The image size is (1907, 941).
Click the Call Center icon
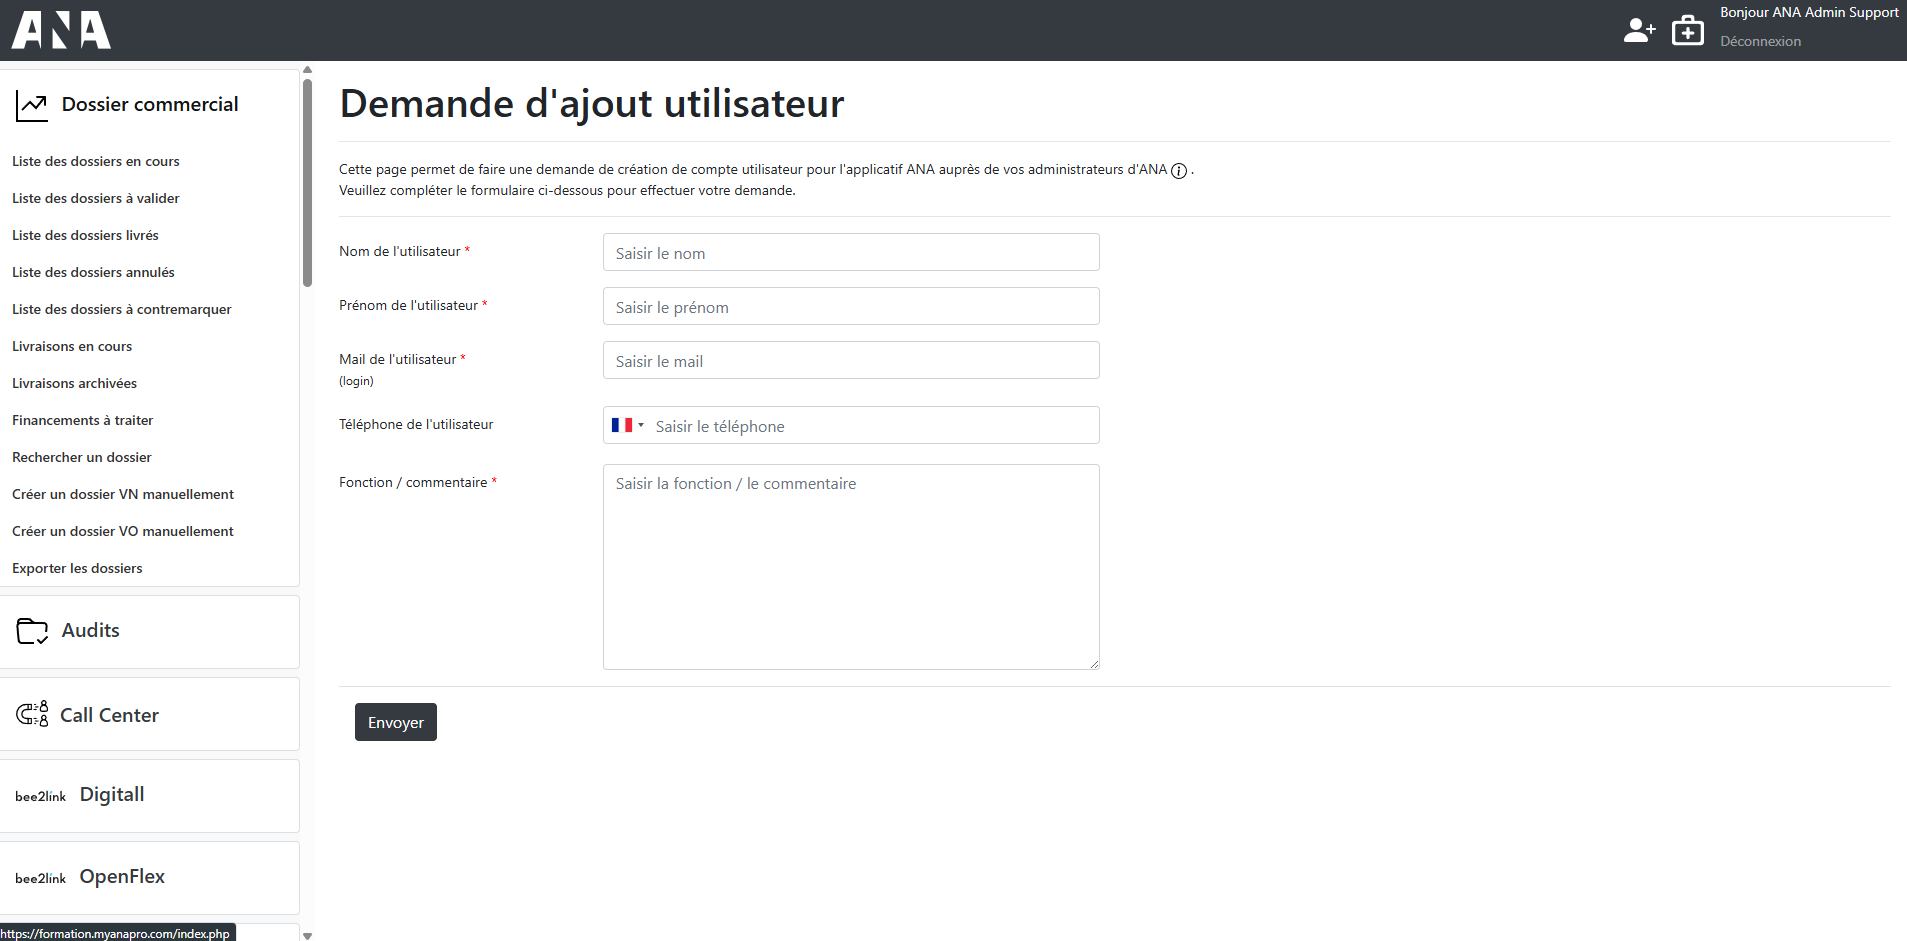pyautogui.click(x=32, y=714)
